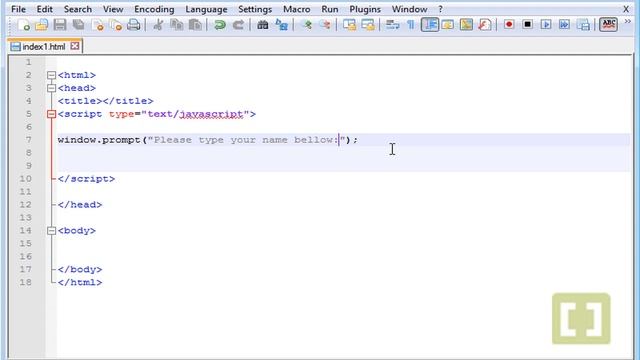Click the <title></title> line
Image resolution: width=640 pixels, height=360 pixels.
pos(105,101)
